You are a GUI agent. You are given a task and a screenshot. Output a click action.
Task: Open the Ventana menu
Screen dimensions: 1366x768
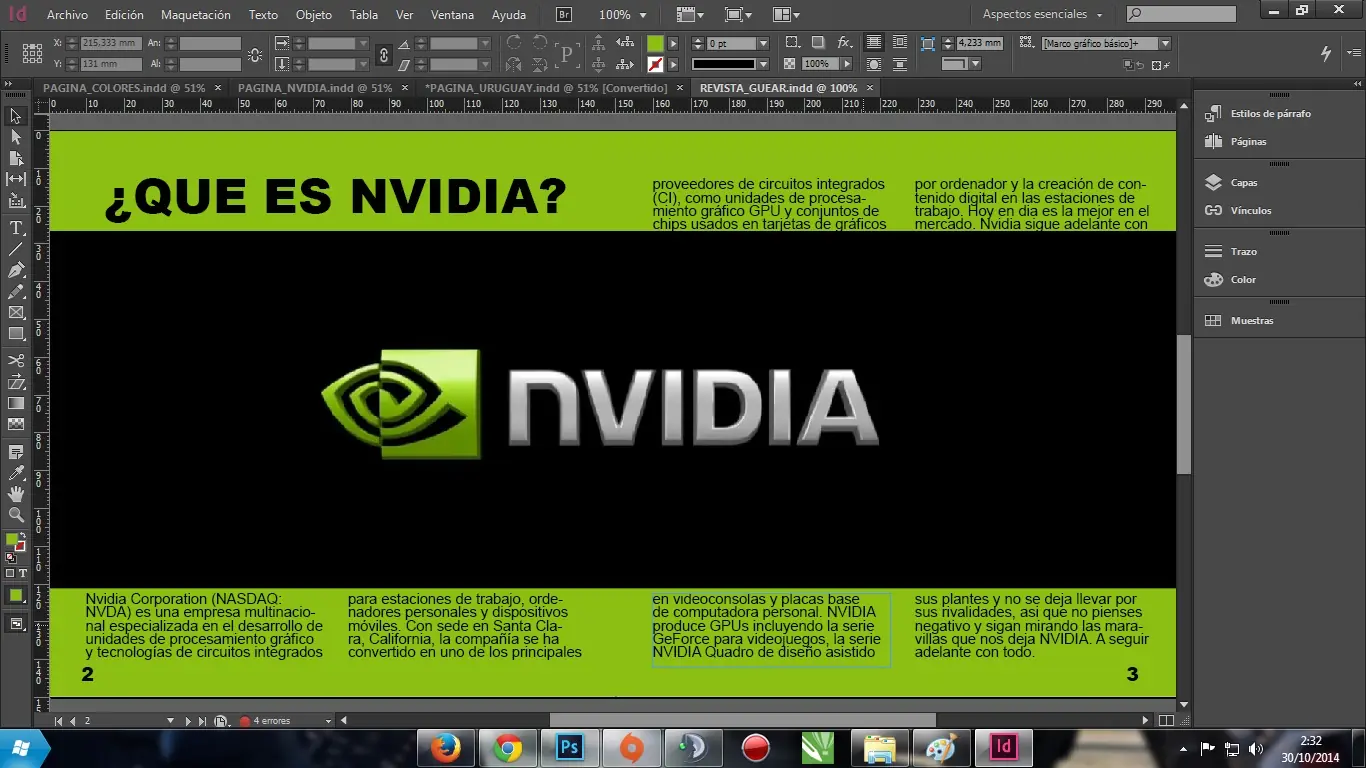pos(453,15)
